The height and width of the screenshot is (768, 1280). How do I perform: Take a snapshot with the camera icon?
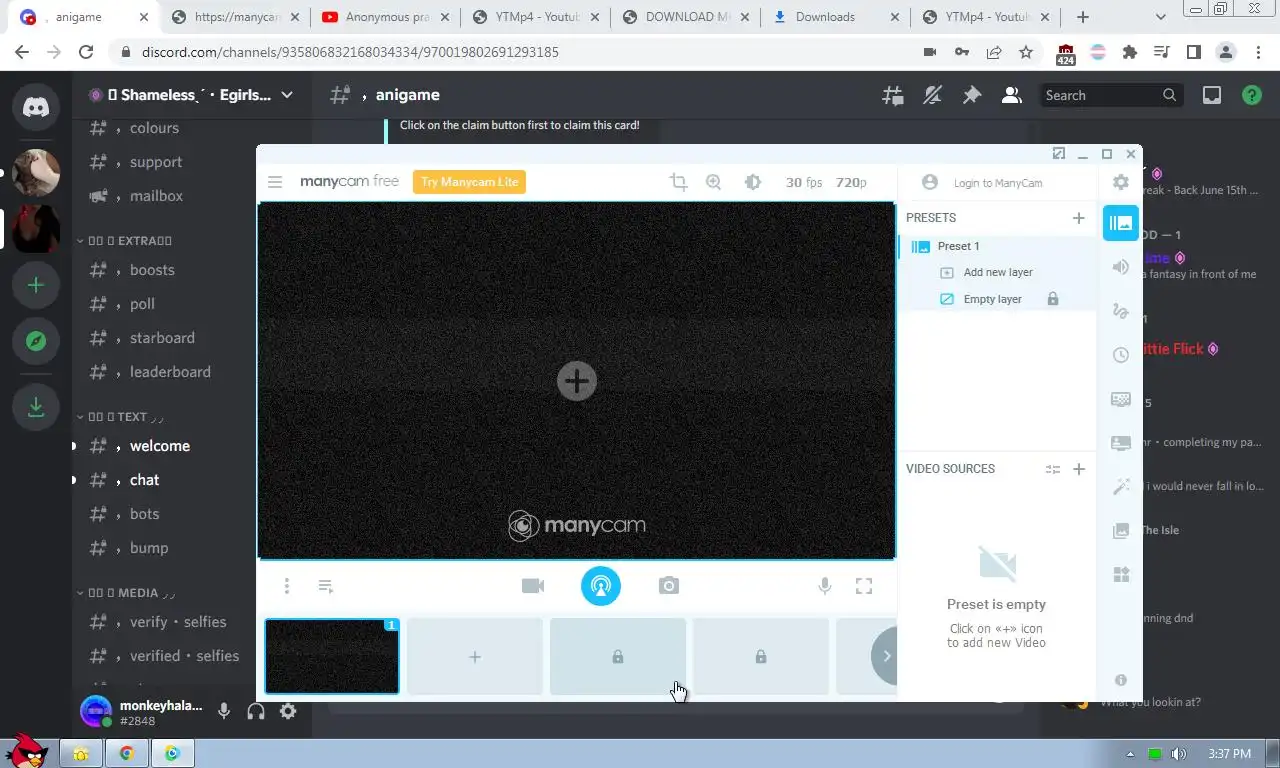tap(669, 586)
